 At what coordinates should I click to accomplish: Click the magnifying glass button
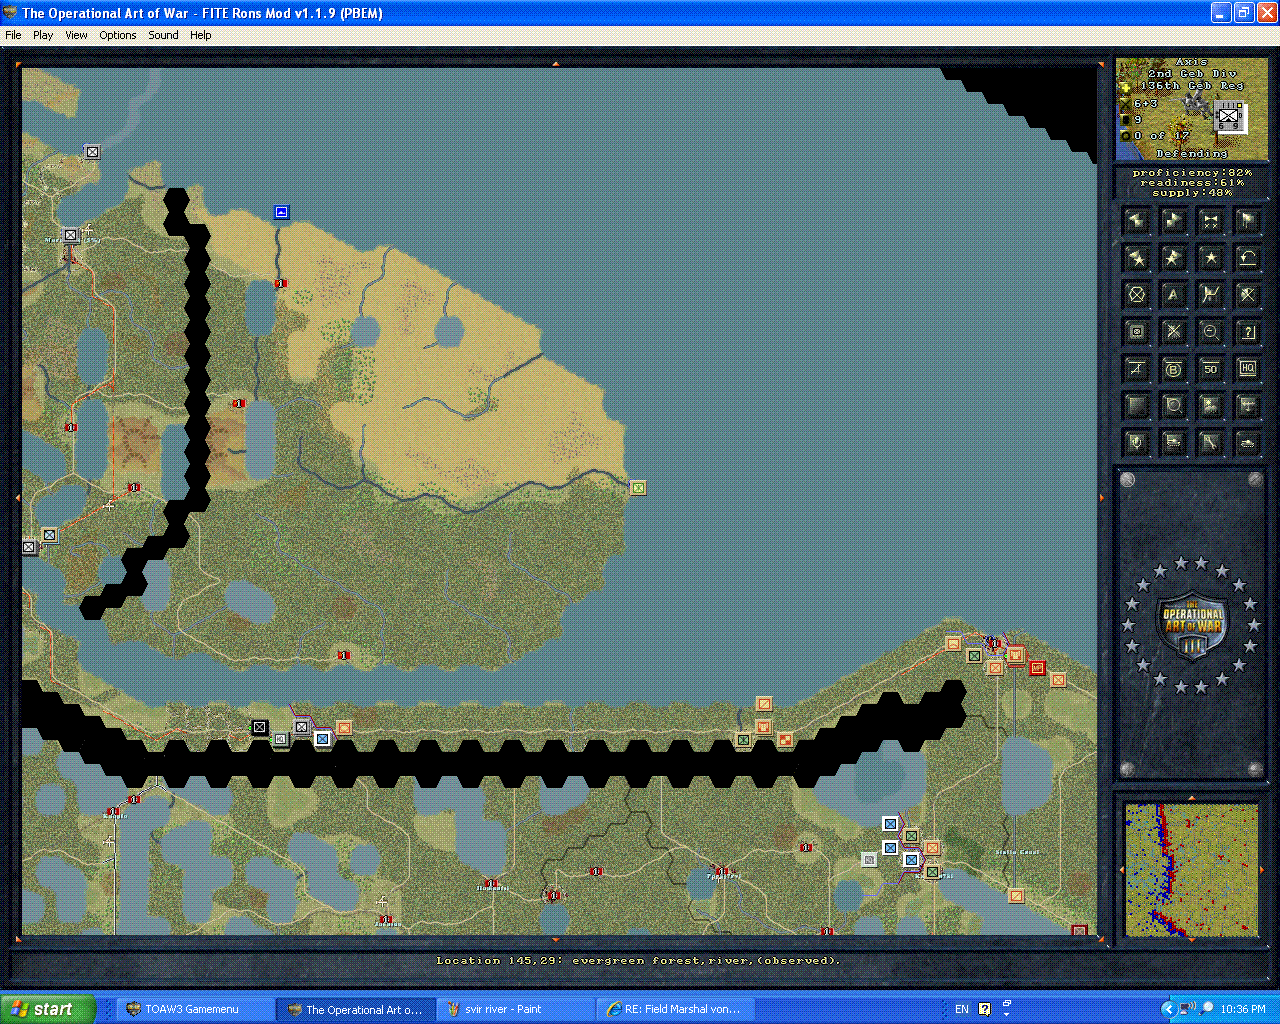[x=1174, y=406]
